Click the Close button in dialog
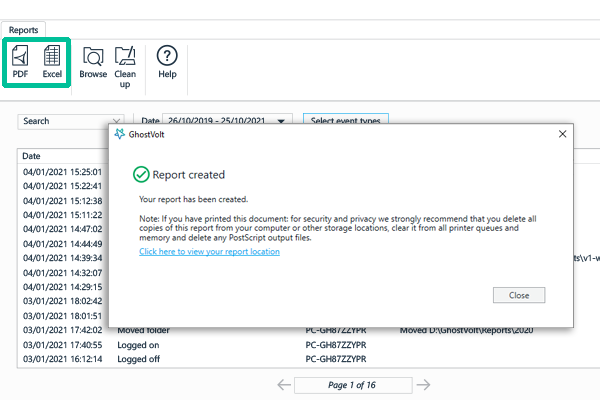Screen dimensions: 600x400 coord(519,295)
